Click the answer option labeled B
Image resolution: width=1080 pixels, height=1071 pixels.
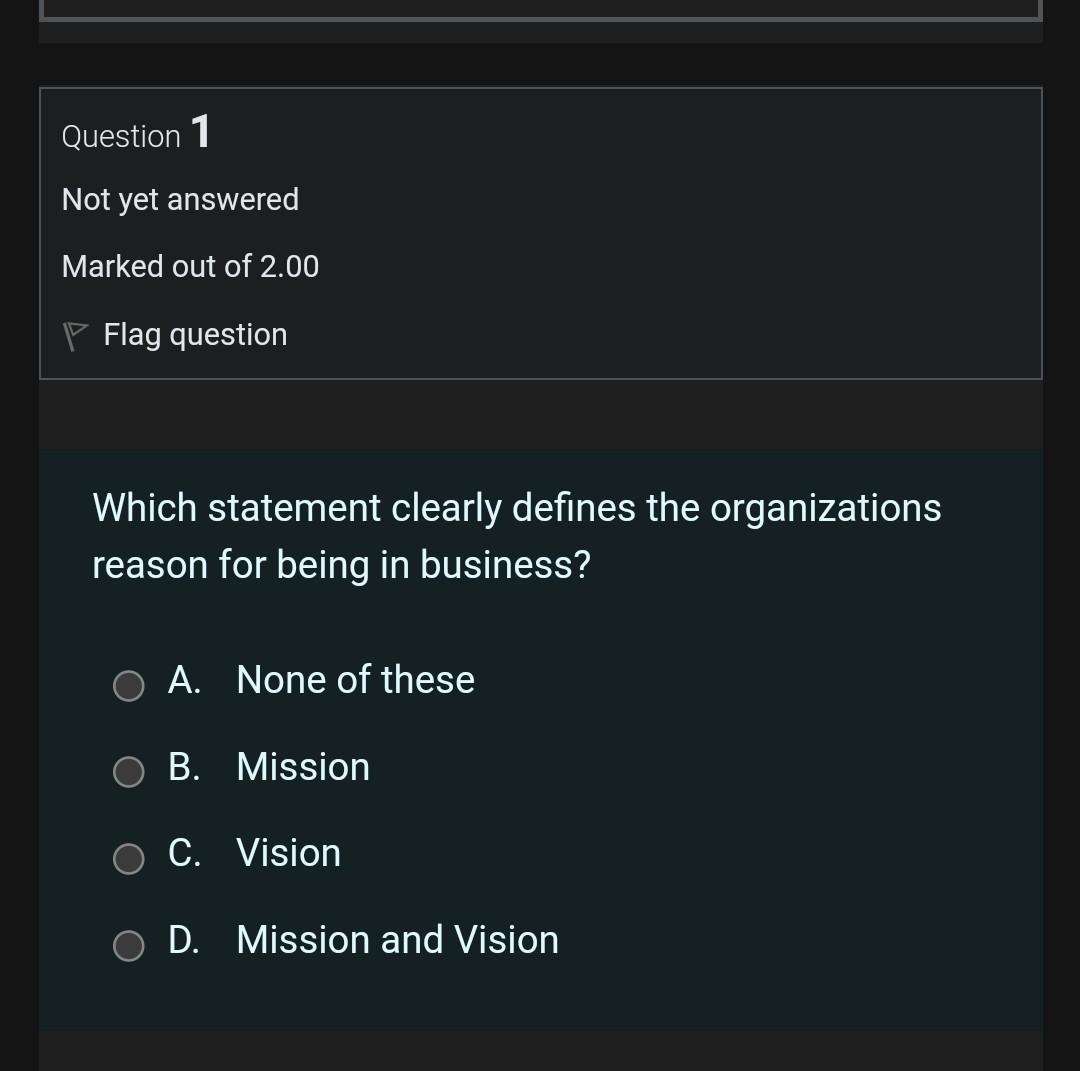tap(185, 767)
